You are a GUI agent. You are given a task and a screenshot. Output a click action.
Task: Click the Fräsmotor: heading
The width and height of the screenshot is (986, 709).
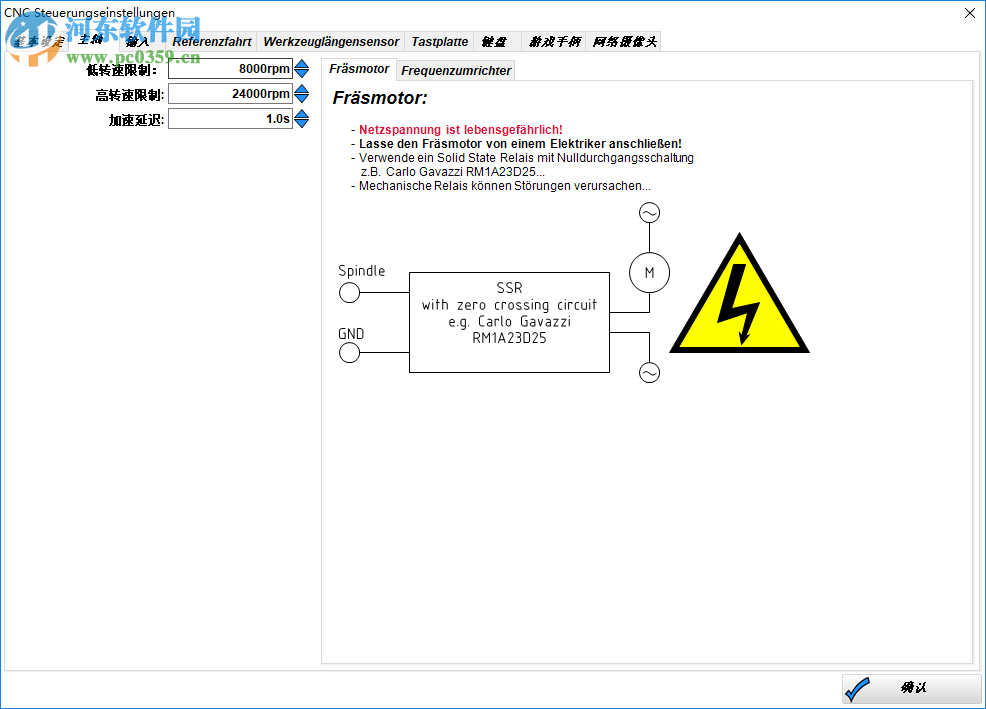[380, 98]
